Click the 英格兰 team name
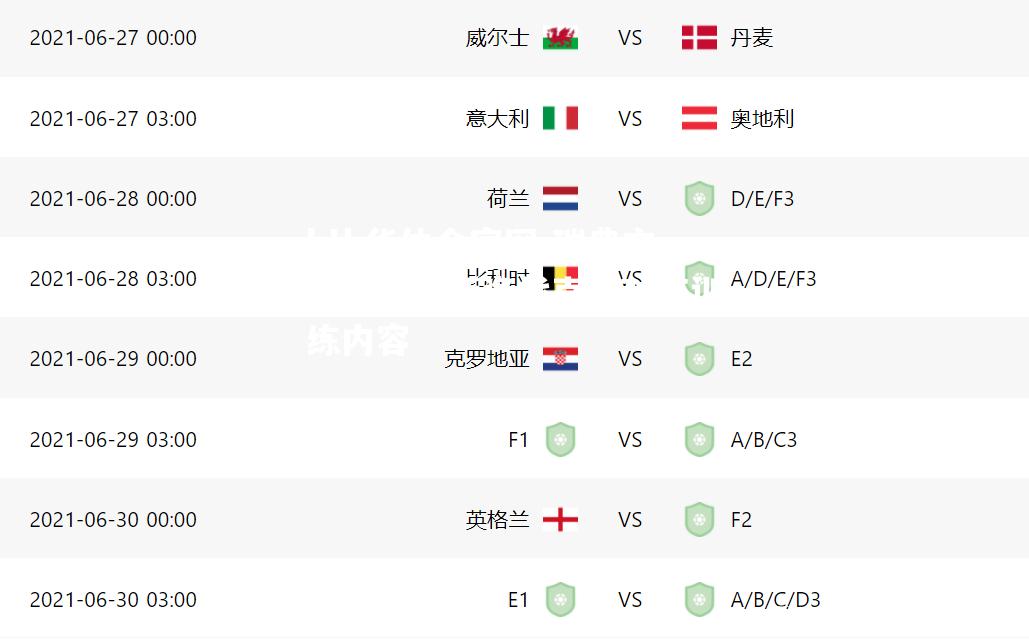Viewport: 1029px width, 642px height. [x=497, y=520]
